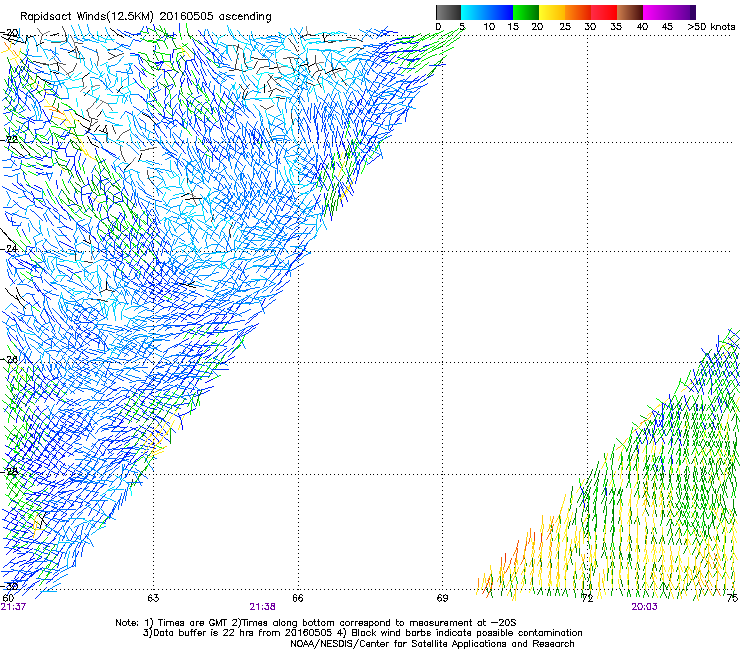Click the orange 25-30 knots legend swatch

578,12
